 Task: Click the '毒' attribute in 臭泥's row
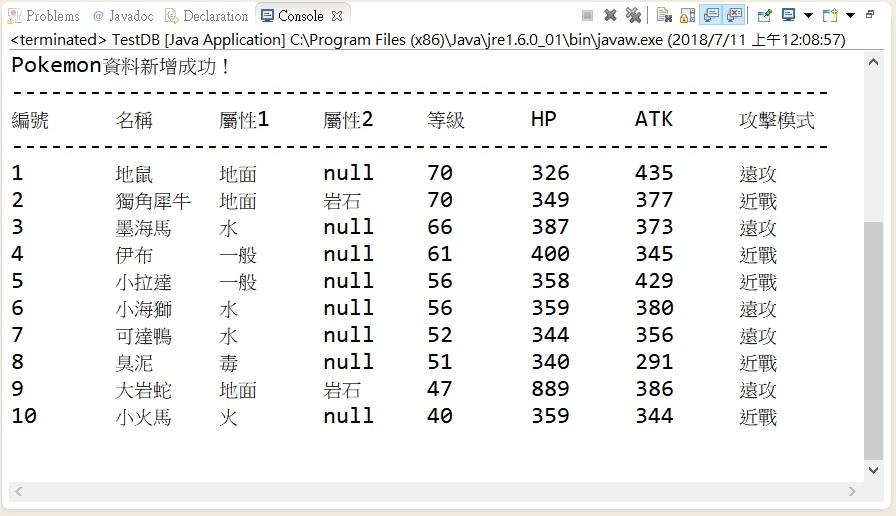229,363
